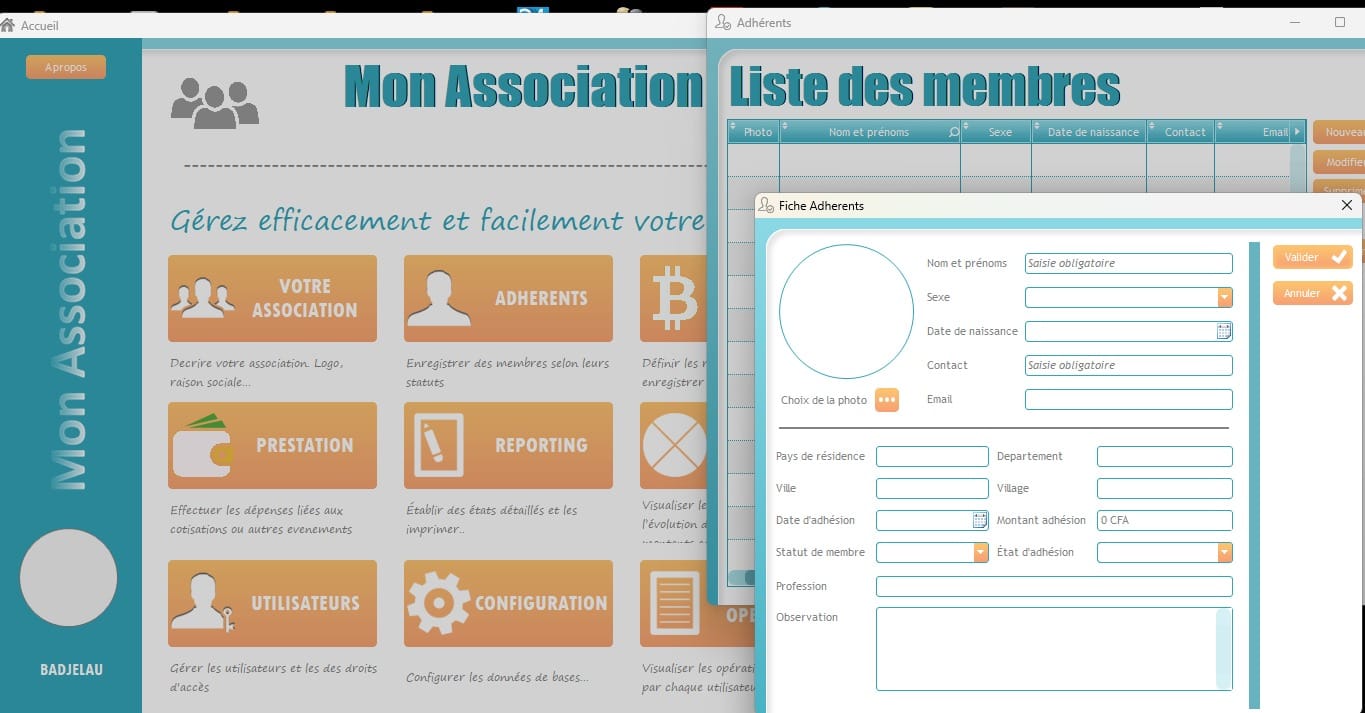Image resolution: width=1365 pixels, height=713 pixels.
Task: Open the Adherents tile on Accueil
Action: pyautogui.click(x=508, y=298)
